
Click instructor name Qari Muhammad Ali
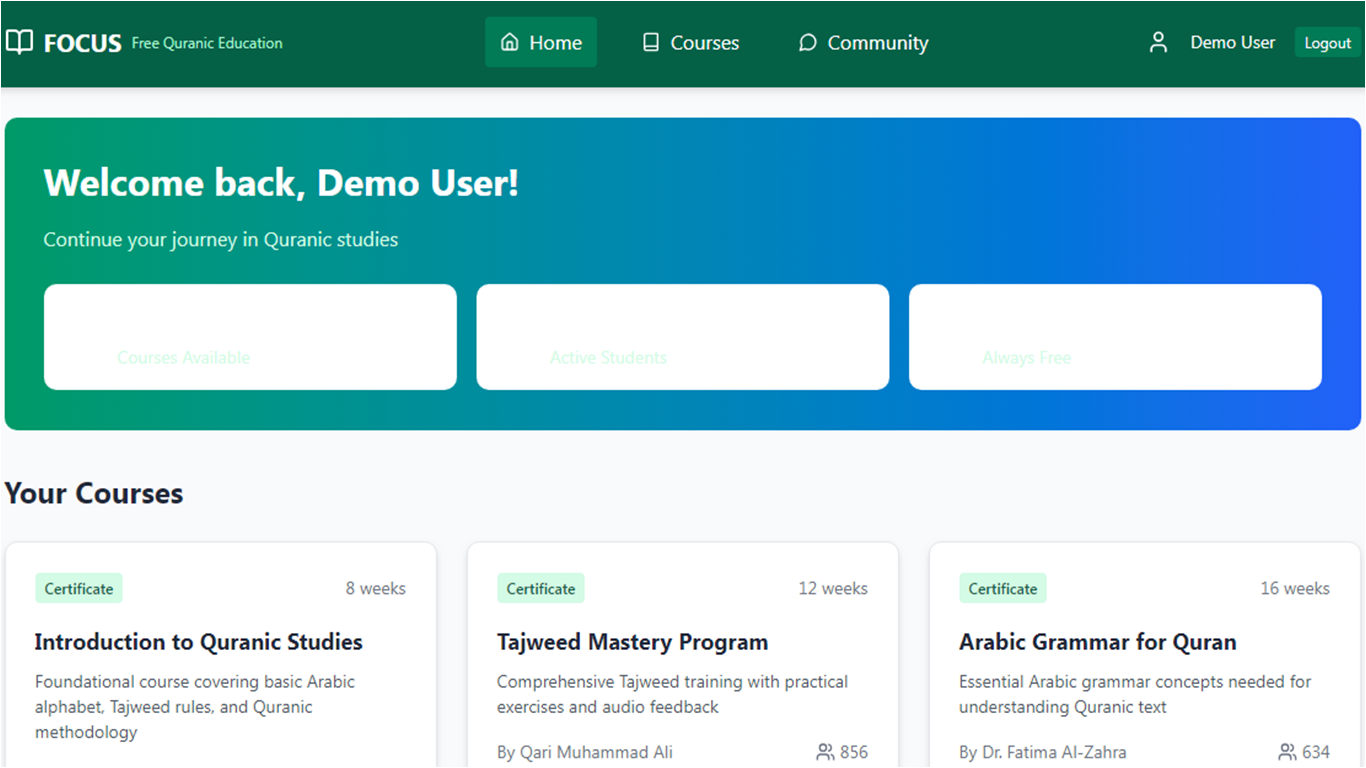click(585, 751)
